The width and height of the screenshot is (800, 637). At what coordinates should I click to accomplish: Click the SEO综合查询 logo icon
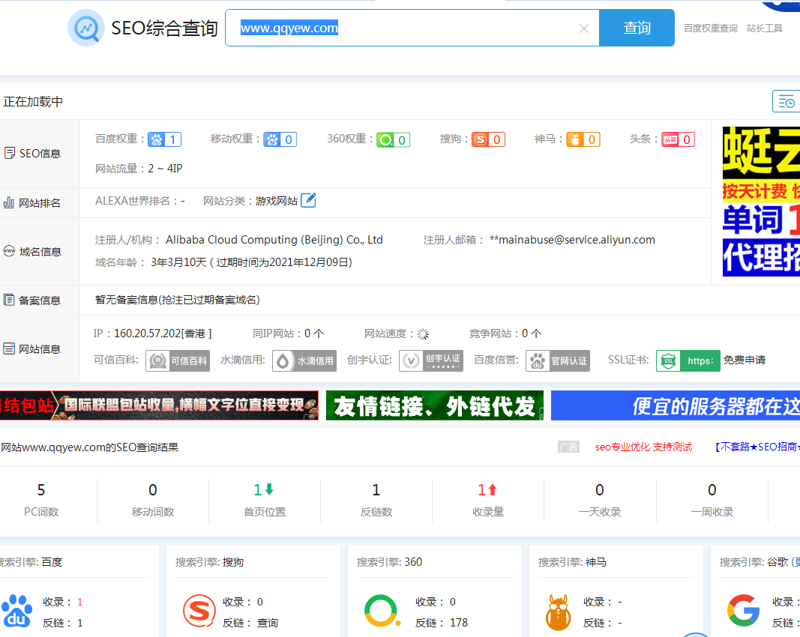click(x=86, y=28)
